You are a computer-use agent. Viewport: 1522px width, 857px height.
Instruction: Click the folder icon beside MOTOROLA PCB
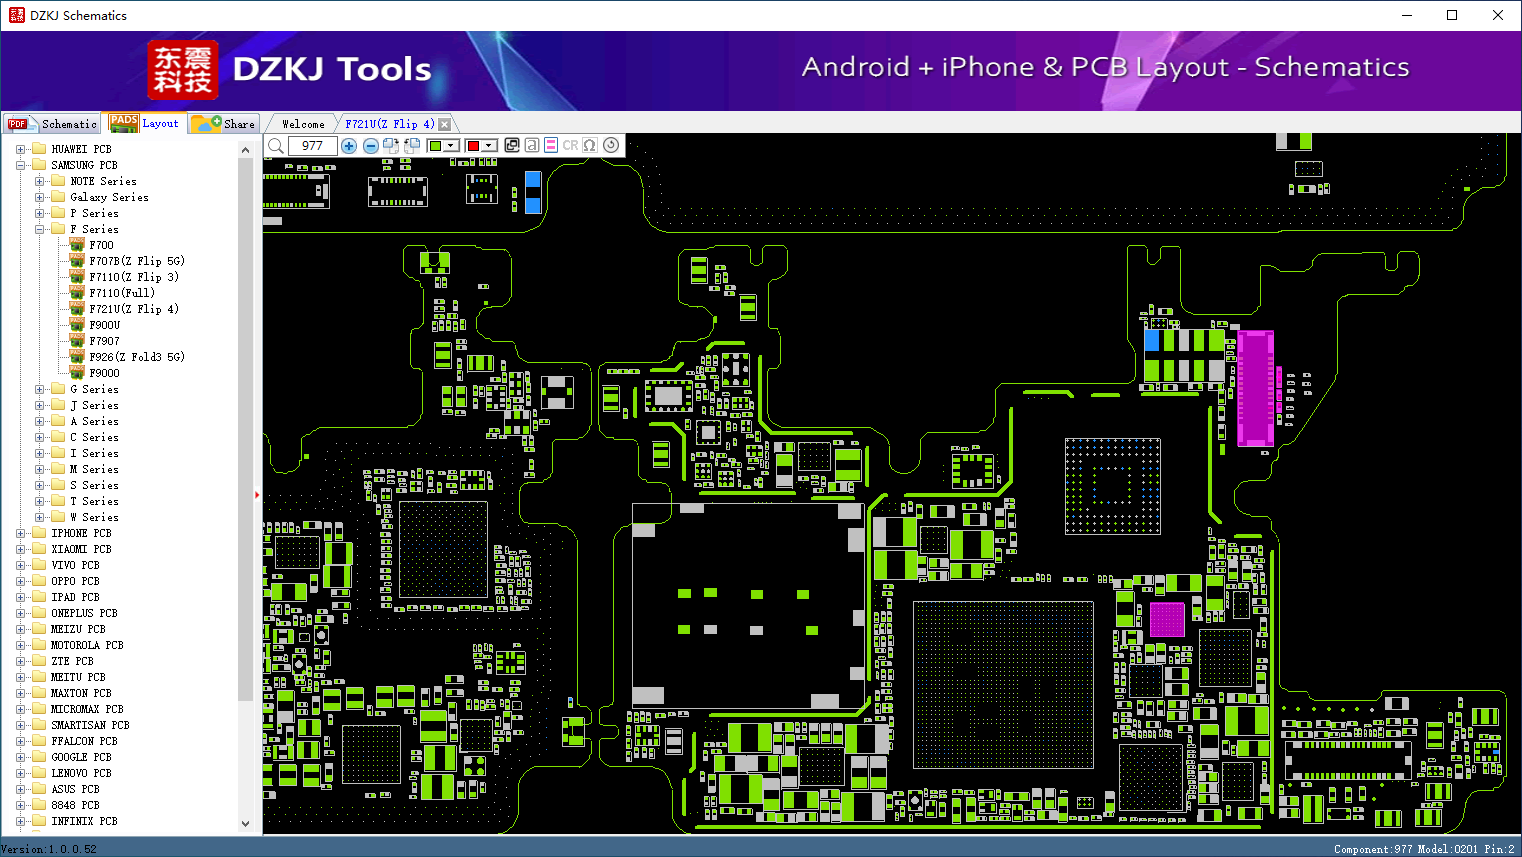coord(39,645)
